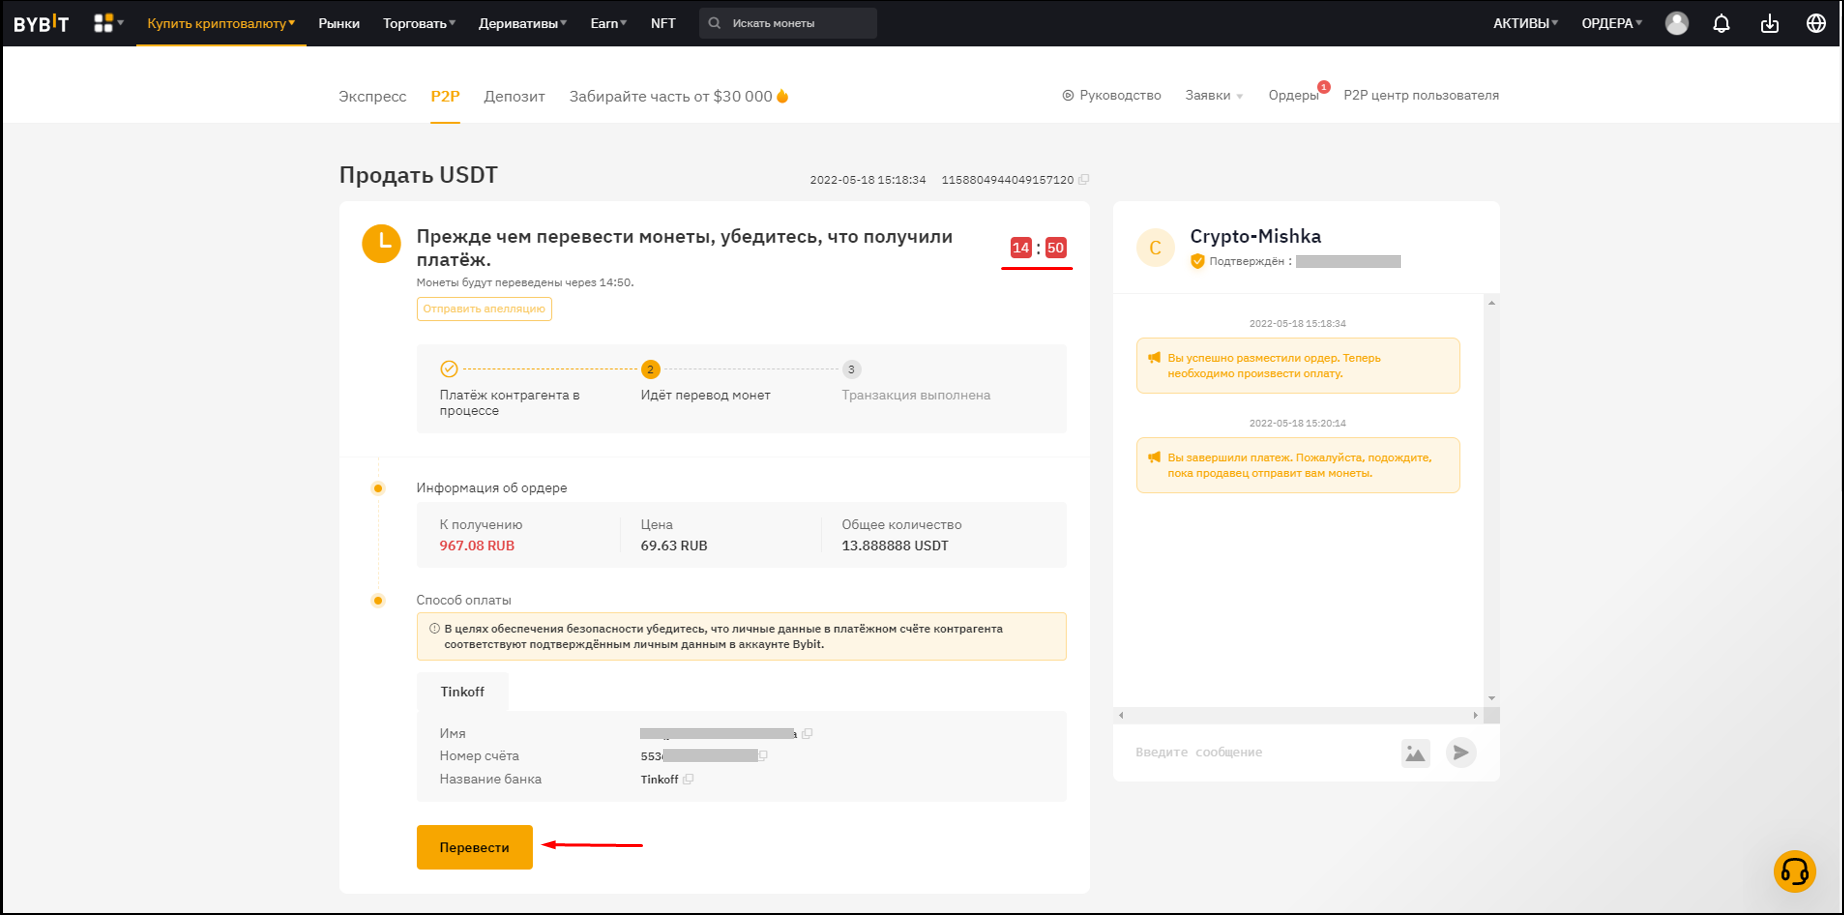This screenshot has height=915, width=1844.
Task: Click chat horizontal scrollbar left arrow
Action: (x=1121, y=715)
